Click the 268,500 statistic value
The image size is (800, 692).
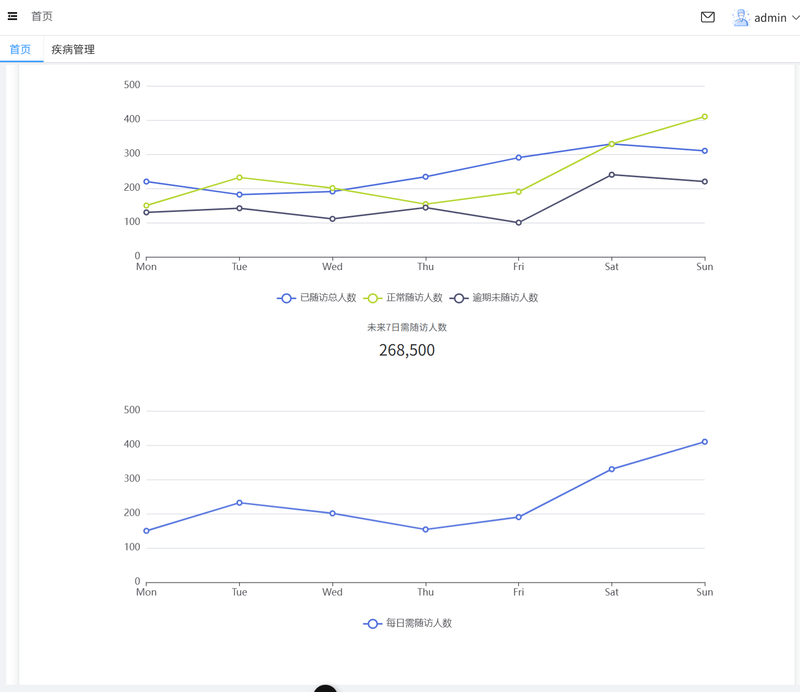click(x=407, y=350)
